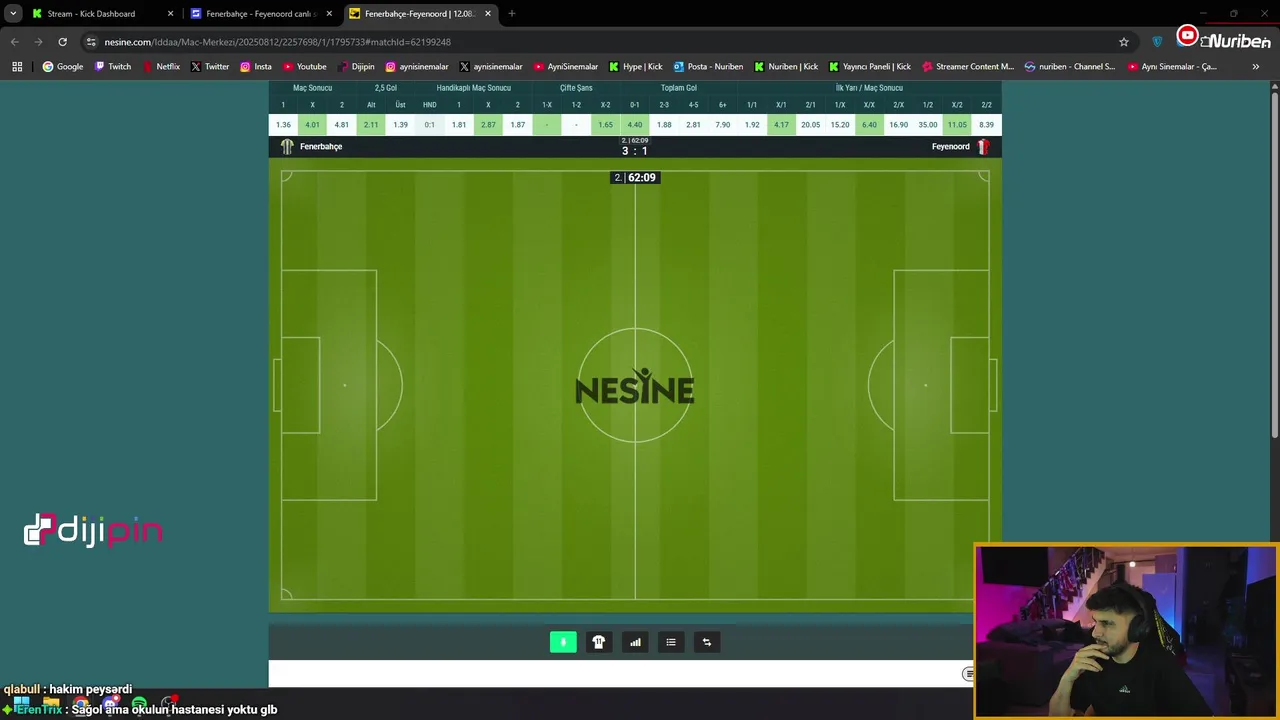Open the Google bookmark
The image size is (1280, 720).
pyautogui.click(x=62, y=67)
